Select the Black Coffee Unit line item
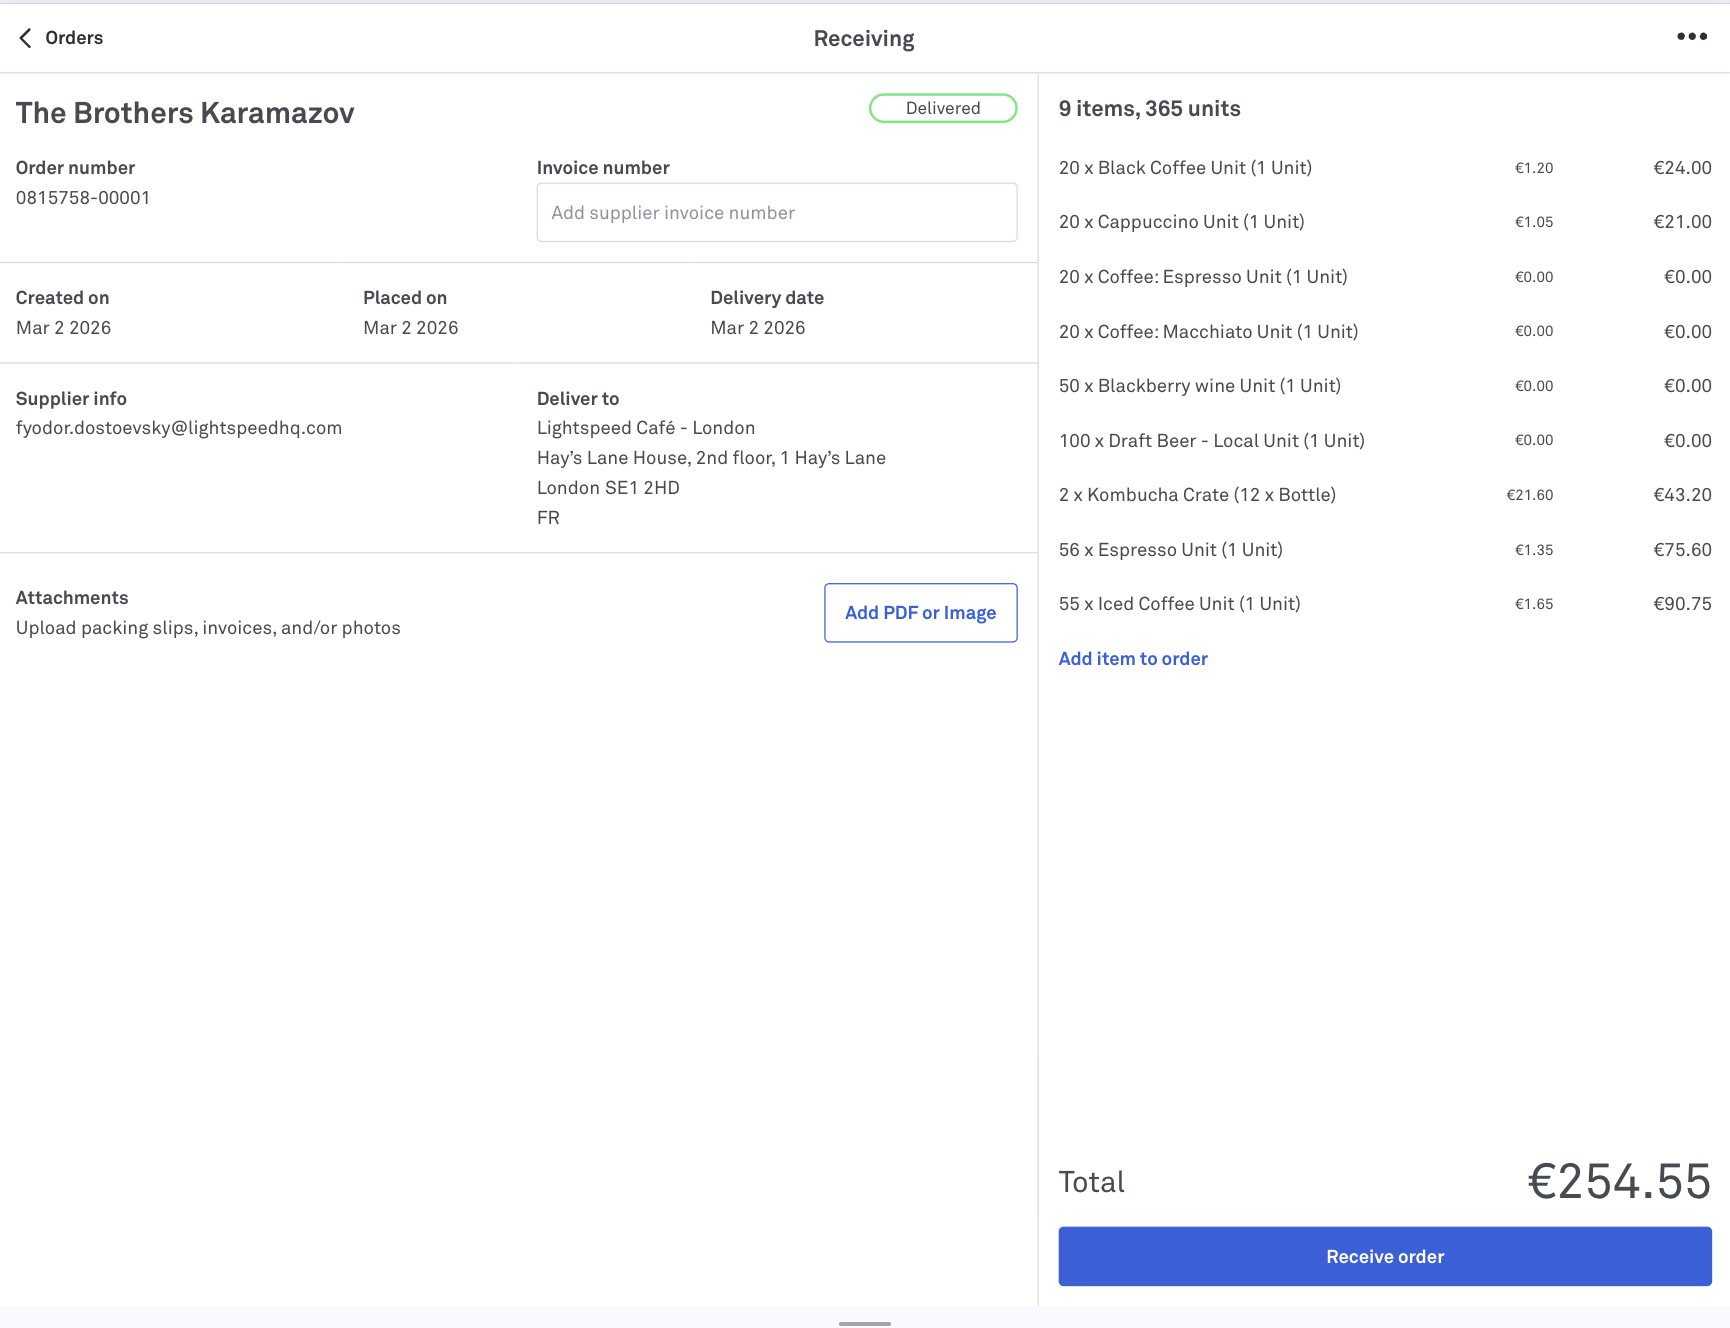Image resolution: width=1730 pixels, height=1328 pixels. 1185,168
